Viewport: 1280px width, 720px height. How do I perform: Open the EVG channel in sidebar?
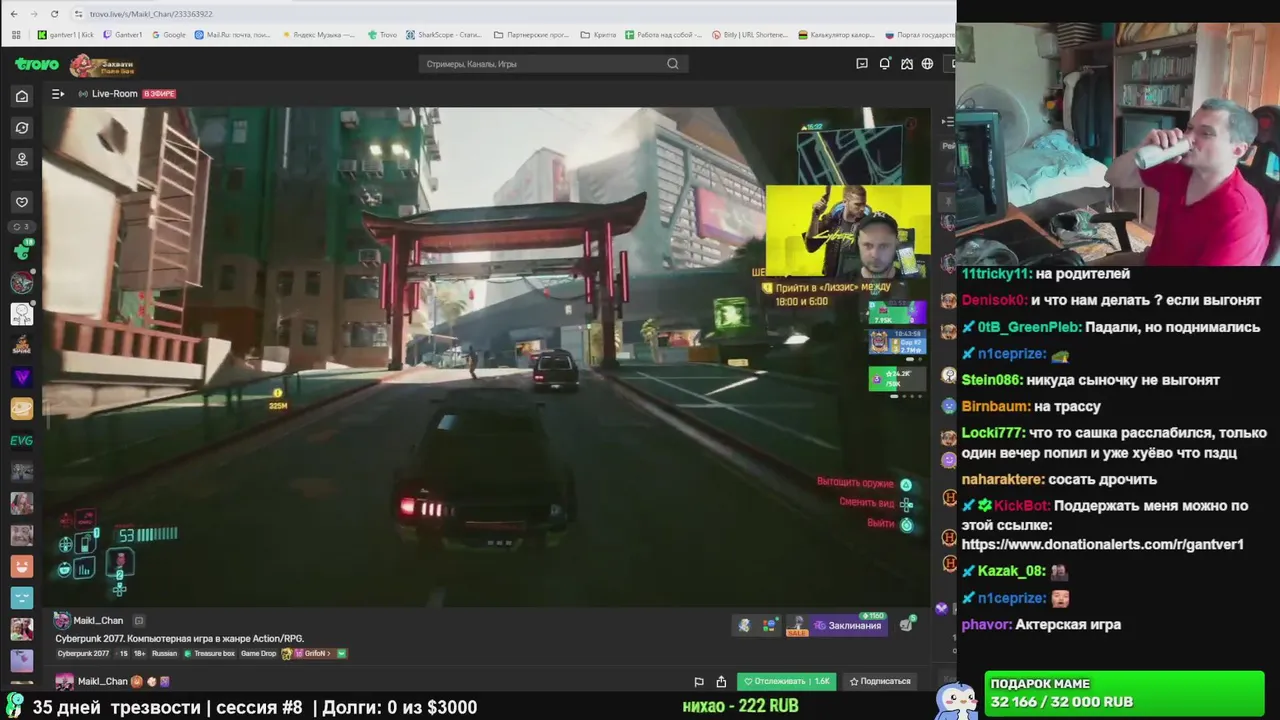pos(22,440)
